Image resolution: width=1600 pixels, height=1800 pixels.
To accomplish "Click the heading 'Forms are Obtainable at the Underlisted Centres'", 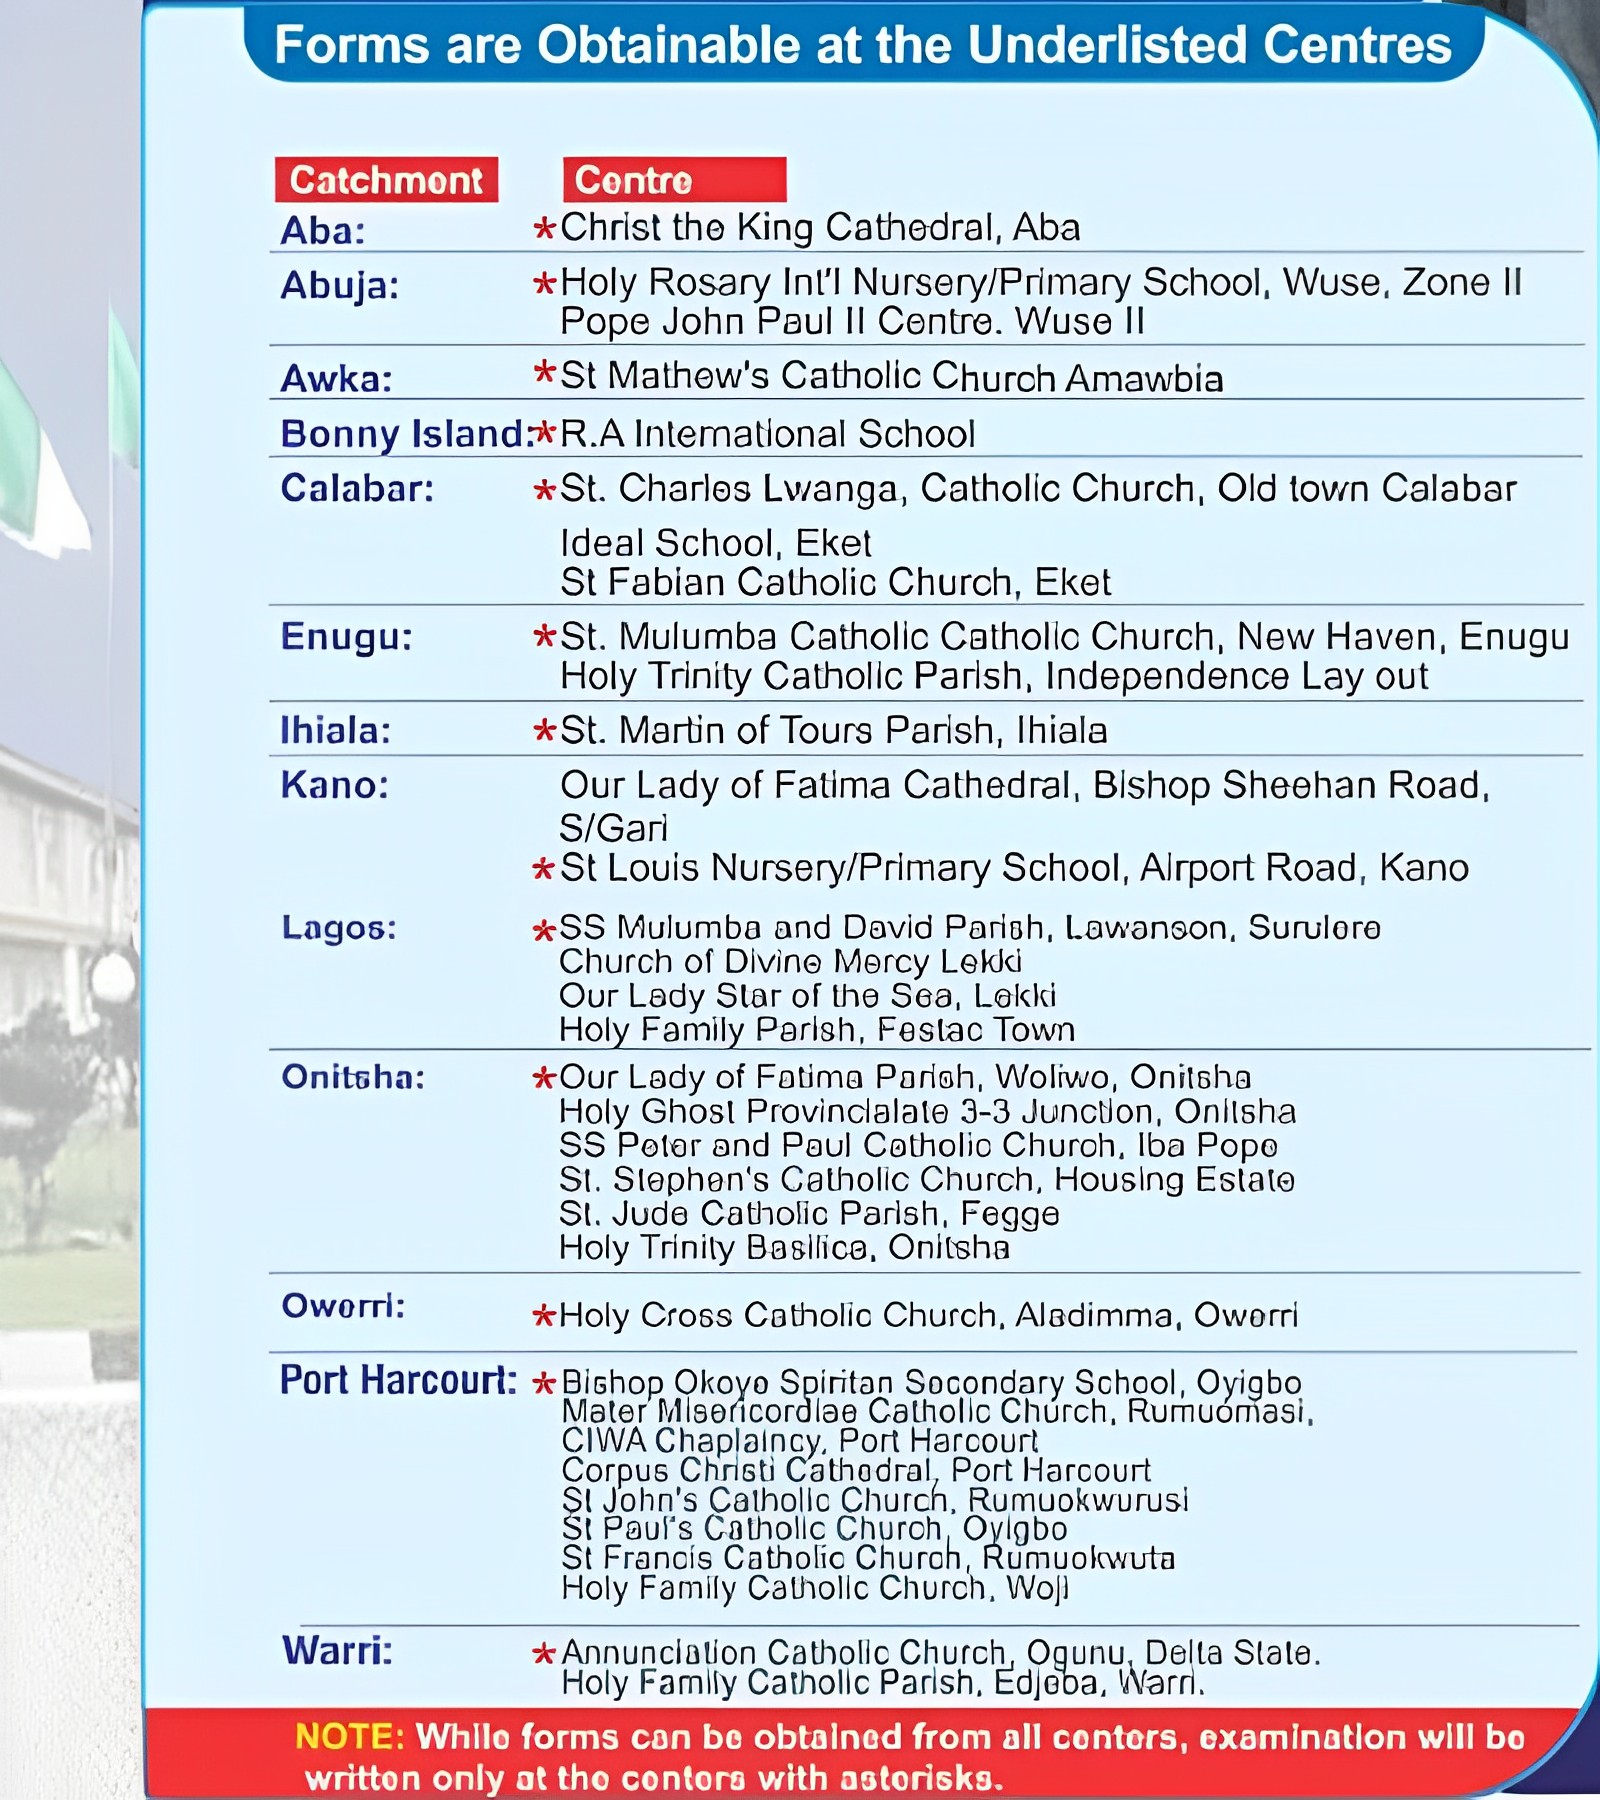I will 862,45.
